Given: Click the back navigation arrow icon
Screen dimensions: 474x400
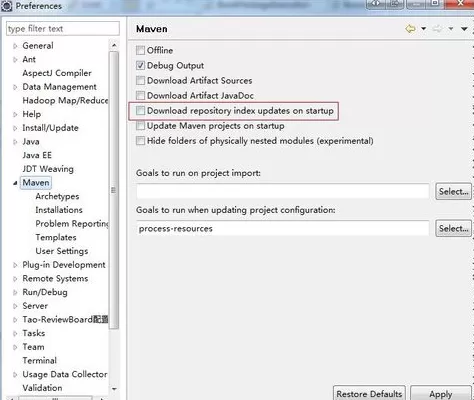Looking at the screenshot, I should click(x=411, y=29).
